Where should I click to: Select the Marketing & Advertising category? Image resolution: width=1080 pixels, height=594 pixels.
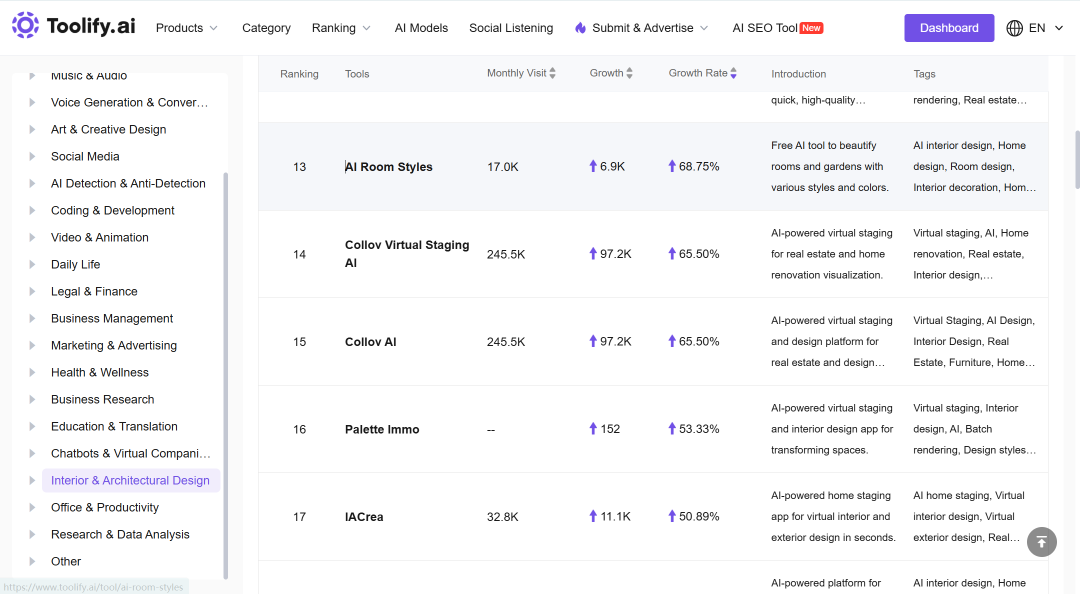tap(114, 345)
